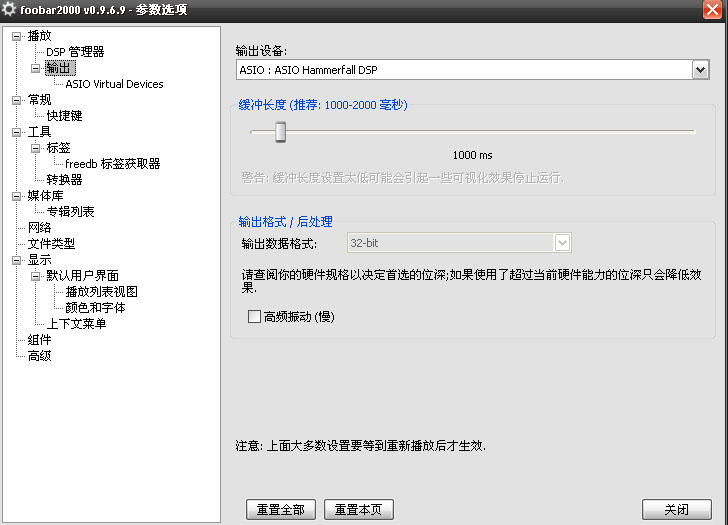Viewport: 728px width, 525px height.
Task: Click the 重置全部 button
Action: click(x=281, y=510)
